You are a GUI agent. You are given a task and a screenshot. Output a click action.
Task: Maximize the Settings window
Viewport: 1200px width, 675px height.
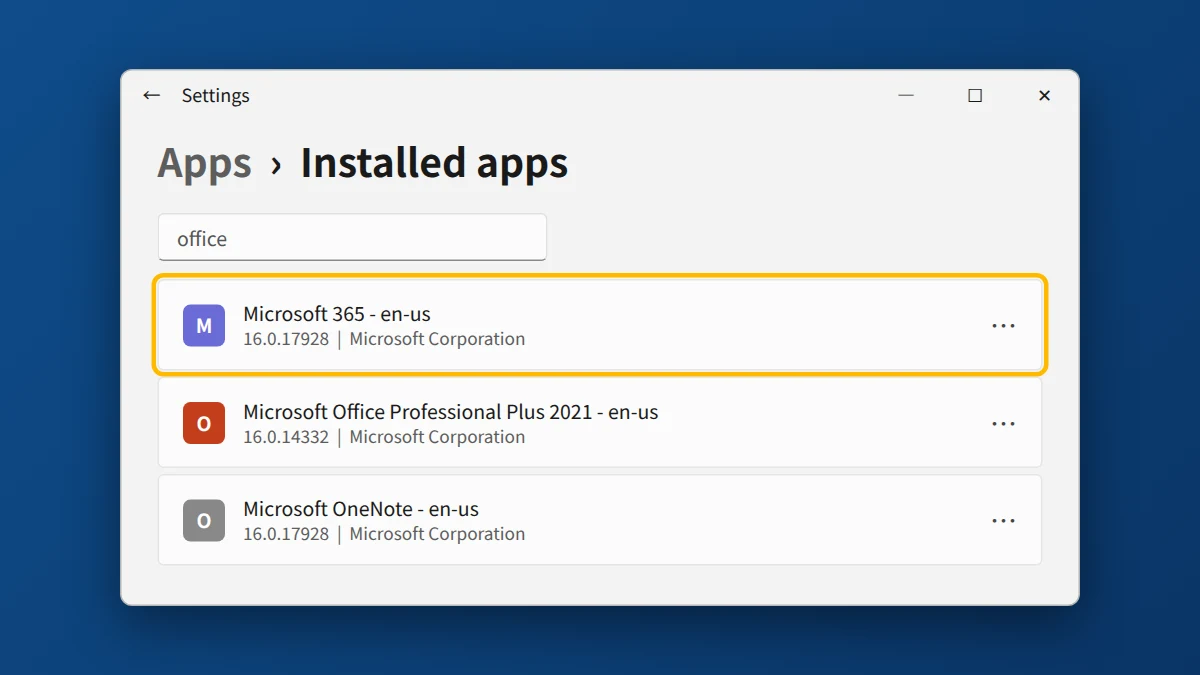tap(975, 96)
